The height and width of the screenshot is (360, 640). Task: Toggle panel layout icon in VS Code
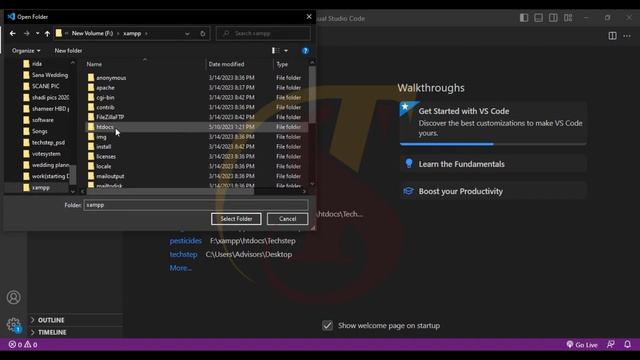coord(539,18)
